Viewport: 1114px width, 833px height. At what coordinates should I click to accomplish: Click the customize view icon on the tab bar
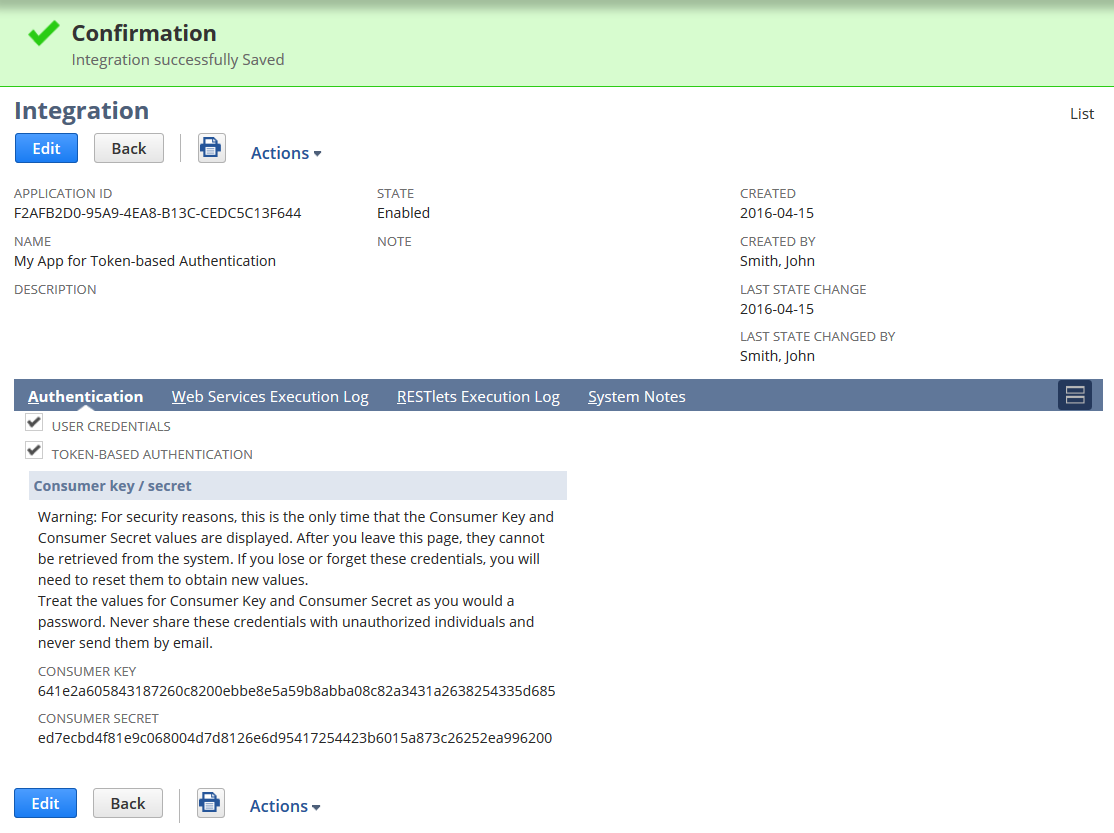coord(1075,395)
